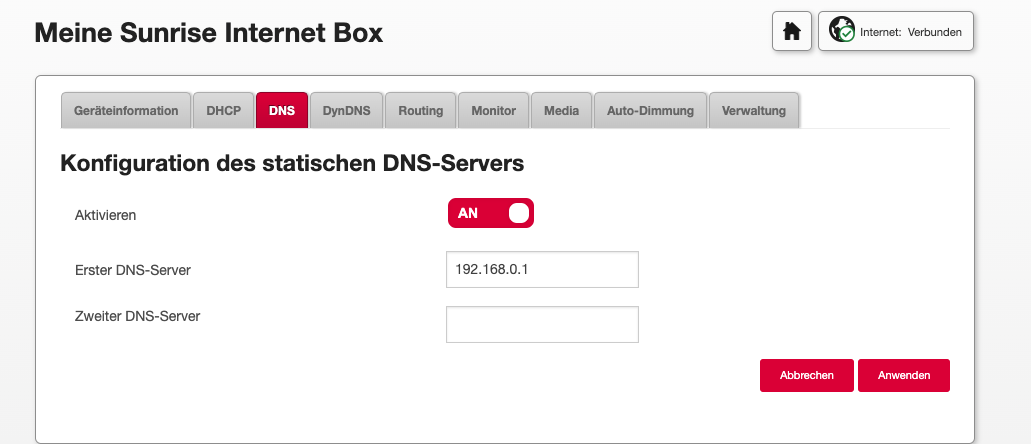Image resolution: width=1031 pixels, height=444 pixels.
Task: Click the Meine Sunrise Internet Box title
Action: pyautogui.click(x=208, y=33)
